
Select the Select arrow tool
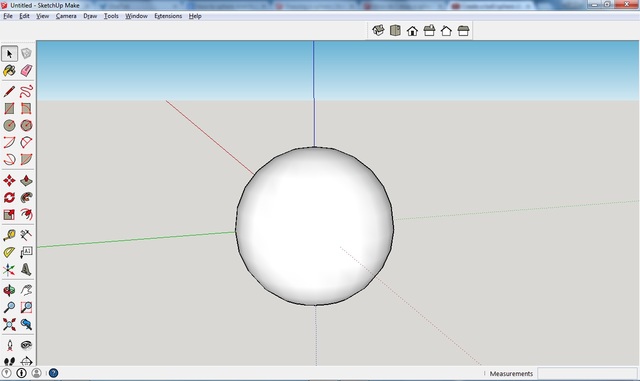point(9,53)
